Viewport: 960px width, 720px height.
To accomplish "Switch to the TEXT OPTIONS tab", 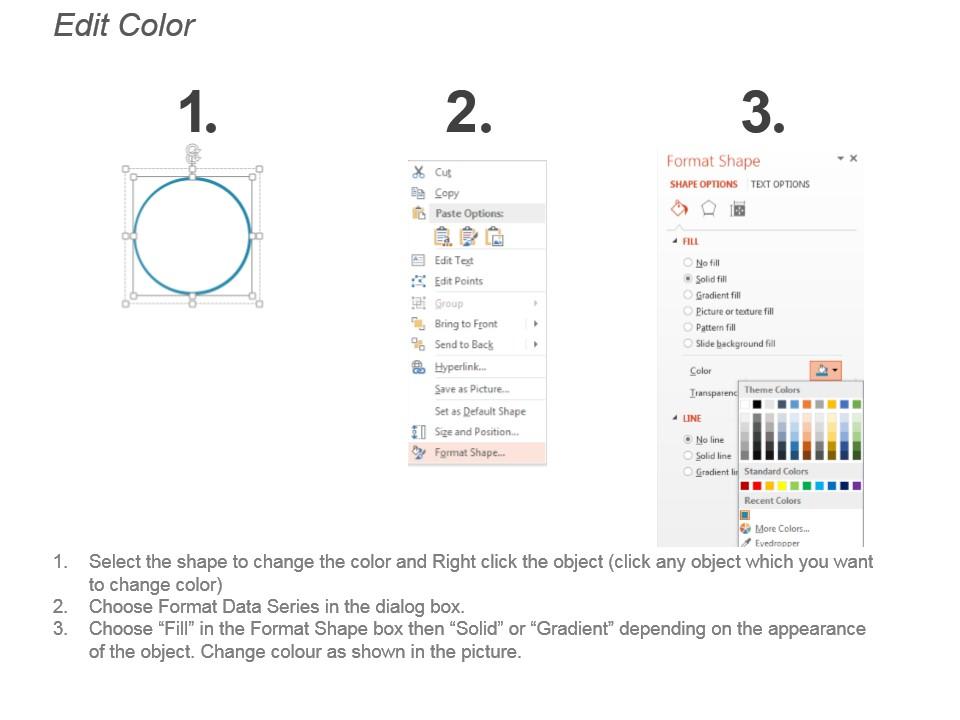I will coord(780,184).
